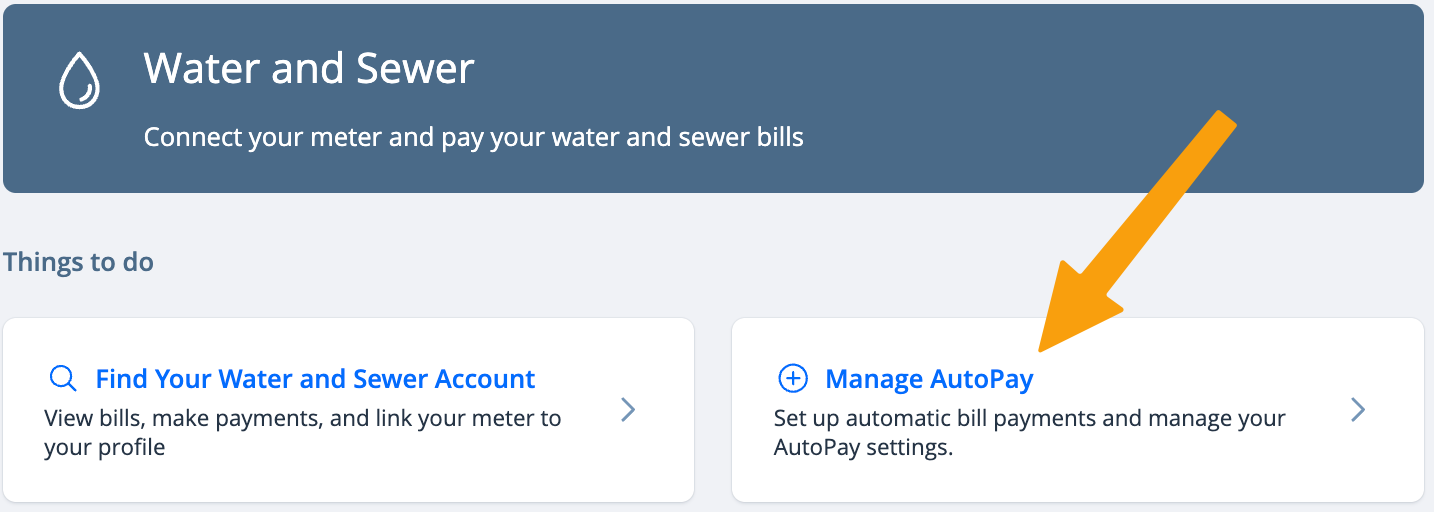Image resolution: width=1434 pixels, height=512 pixels.
Task: Click the 'Connect your meter and pay' subtitle
Action: (x=473, y=136)
